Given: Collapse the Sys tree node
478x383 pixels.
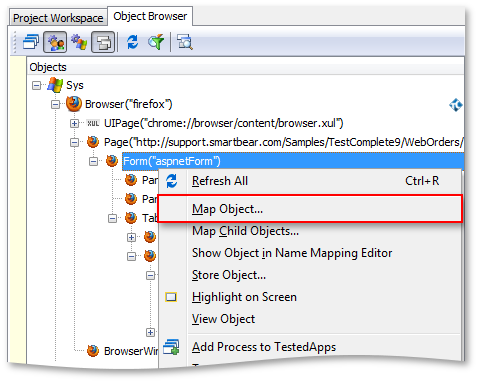Looking at the screenshot, I should [x=36, y=85].
